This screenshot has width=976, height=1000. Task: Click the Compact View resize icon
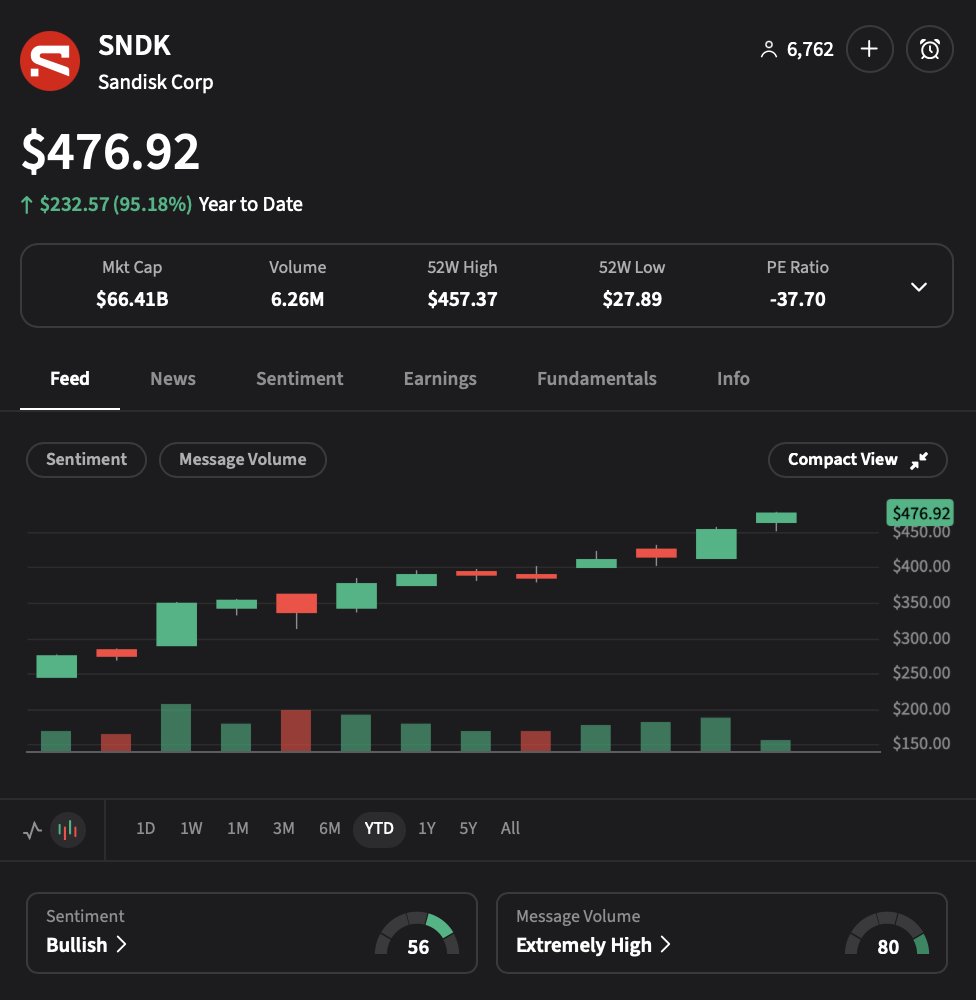(920, 461)
